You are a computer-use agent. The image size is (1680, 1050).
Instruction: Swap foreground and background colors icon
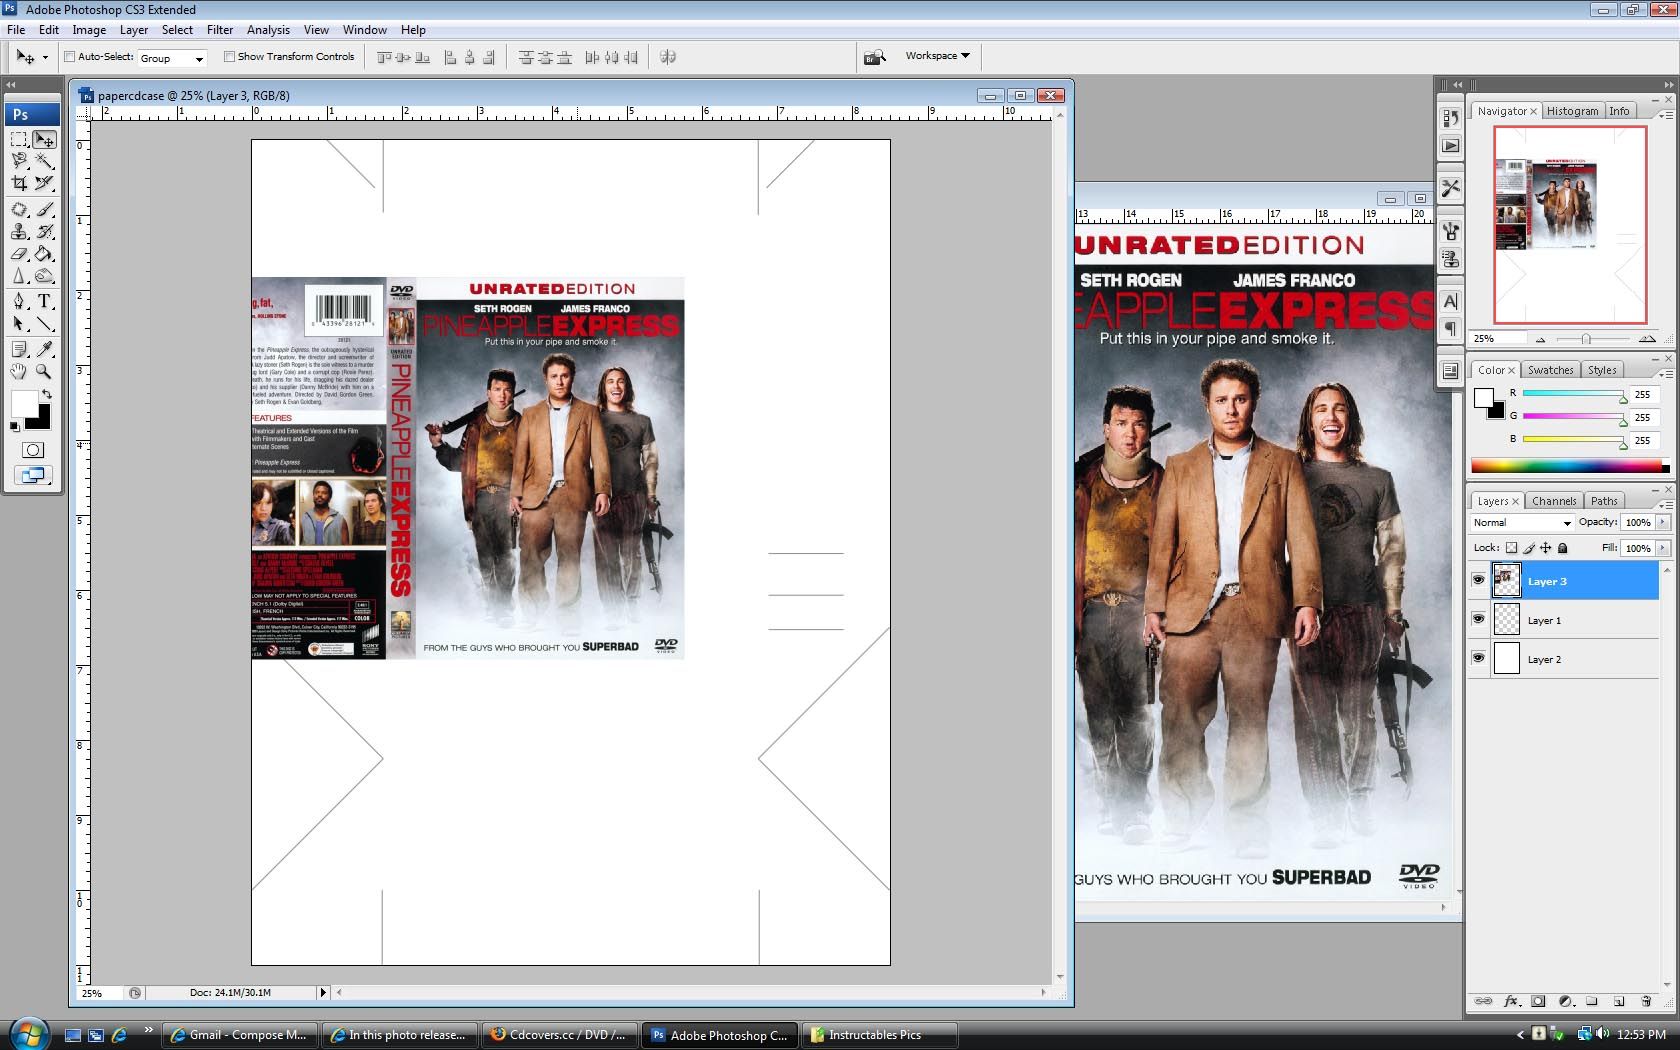(46, 395)
